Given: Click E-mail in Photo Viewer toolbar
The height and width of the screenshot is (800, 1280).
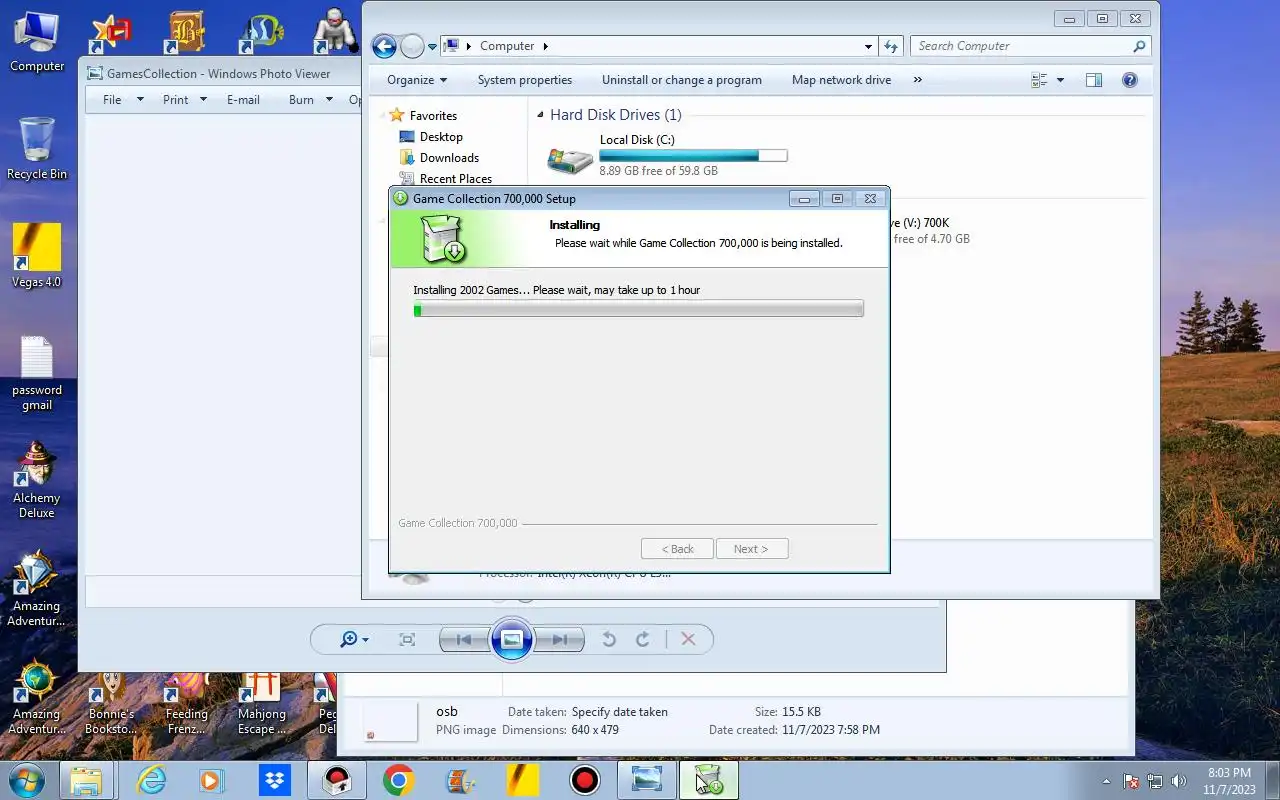Looking at the screenshot, I should click(243, 99).
